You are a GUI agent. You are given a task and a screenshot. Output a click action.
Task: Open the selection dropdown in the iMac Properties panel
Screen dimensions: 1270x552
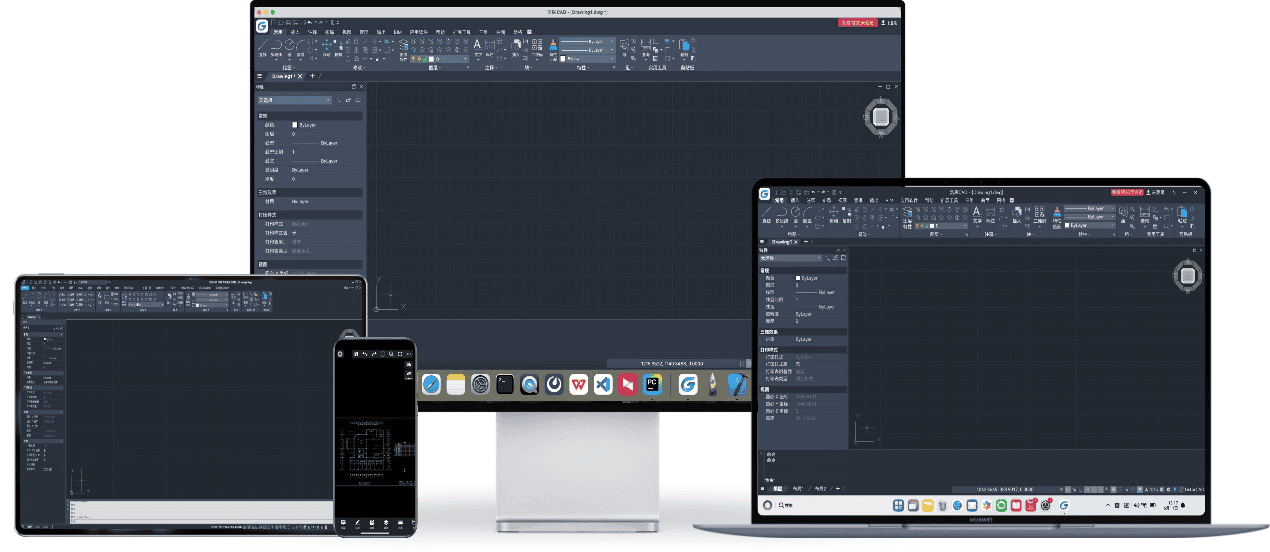click(294, 100)
